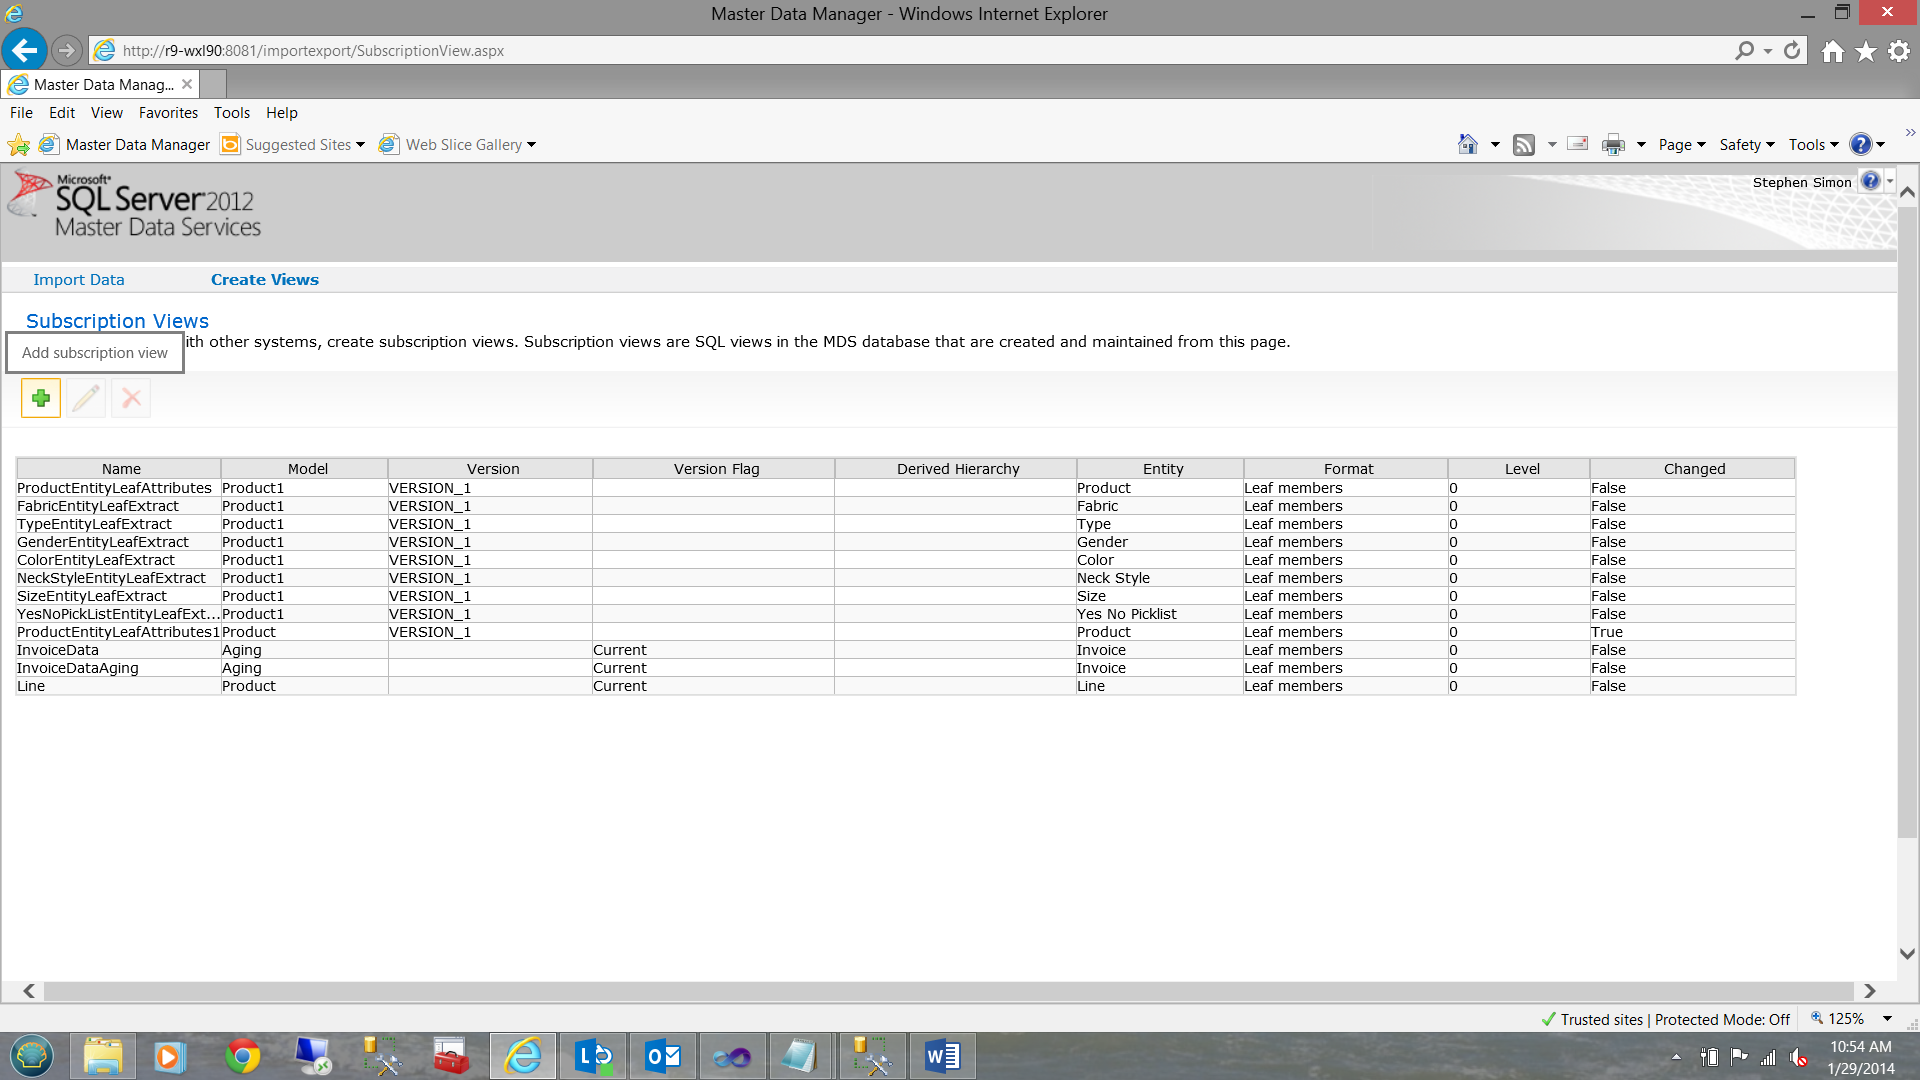
Task: Select the Create Views tab
Action: tap(264, 280)
